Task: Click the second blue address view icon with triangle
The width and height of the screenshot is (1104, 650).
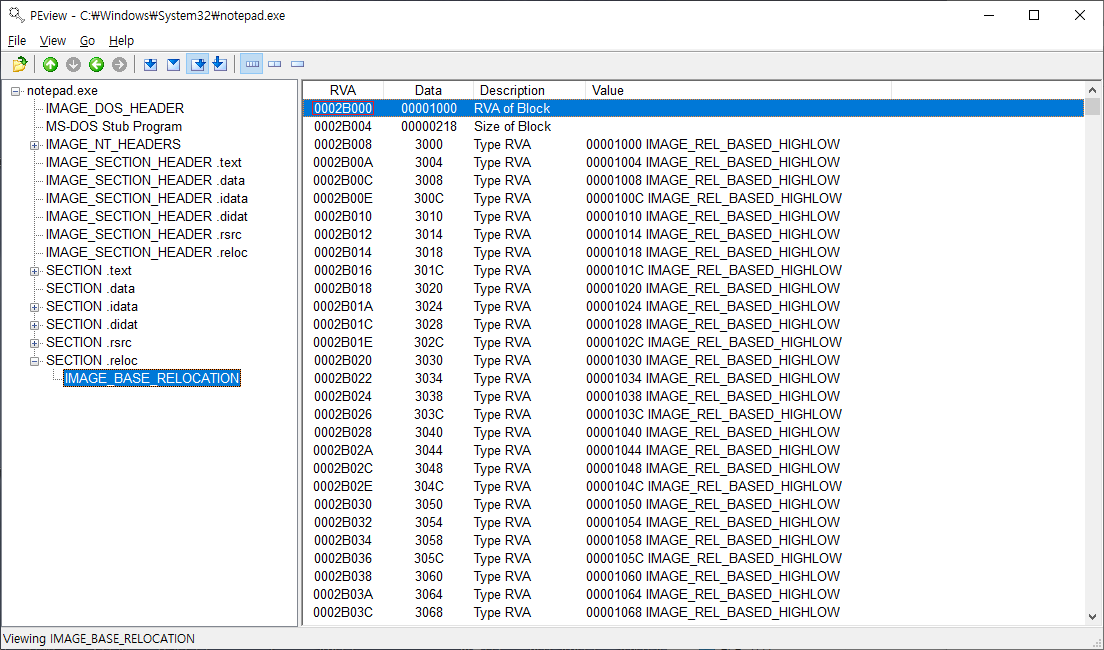Action: 173,64
